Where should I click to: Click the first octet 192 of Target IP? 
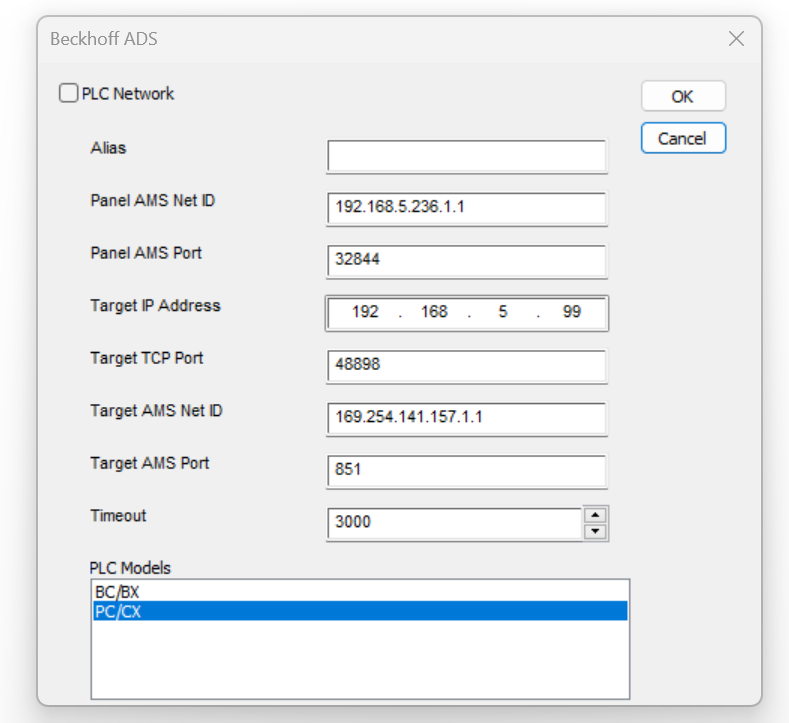point(365,312)
